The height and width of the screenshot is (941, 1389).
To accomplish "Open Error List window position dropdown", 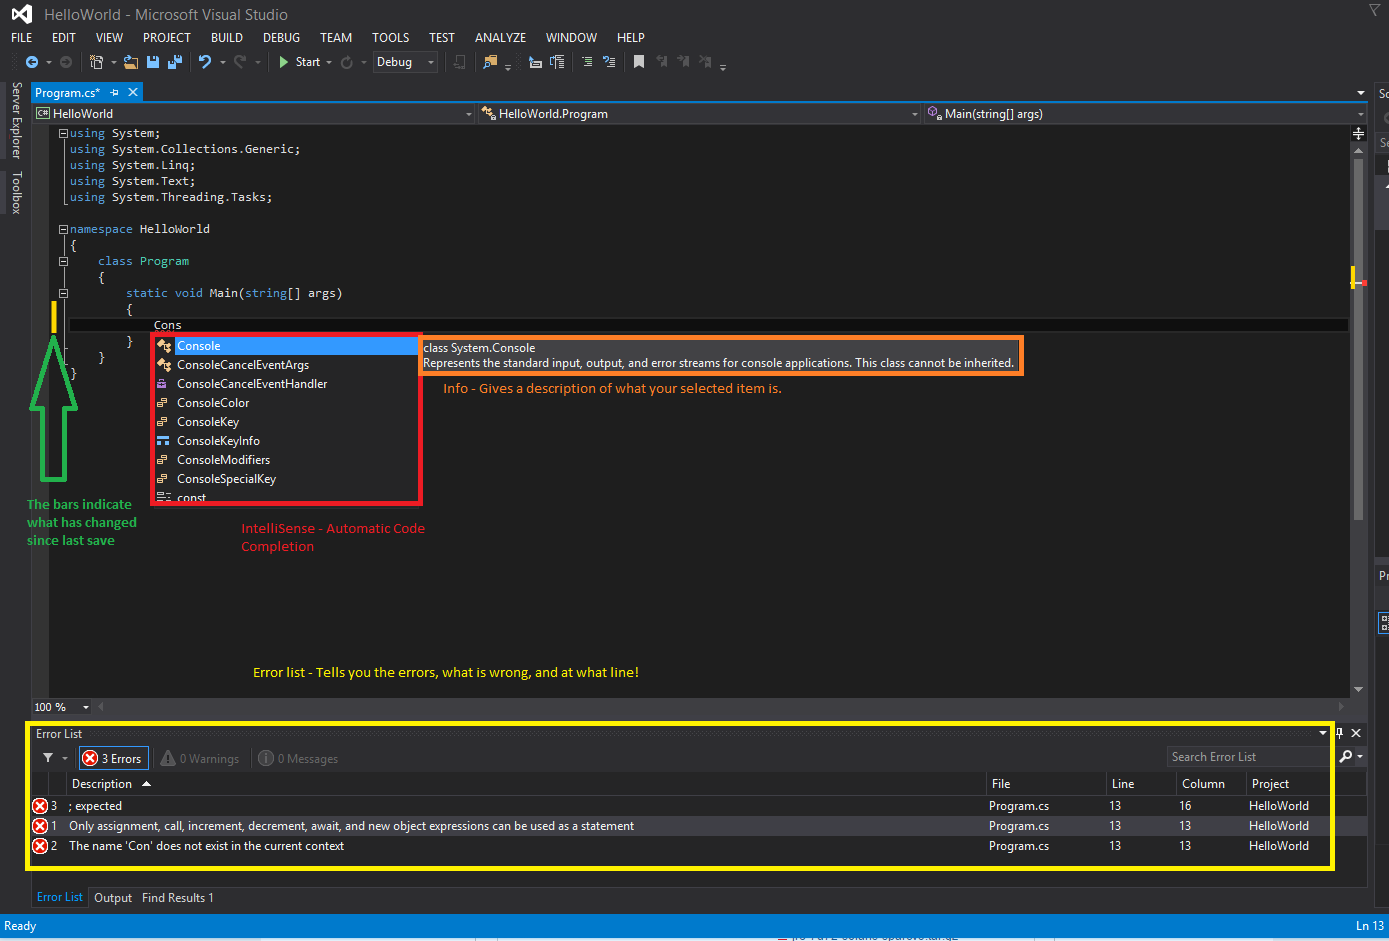I will [1323, 733].
